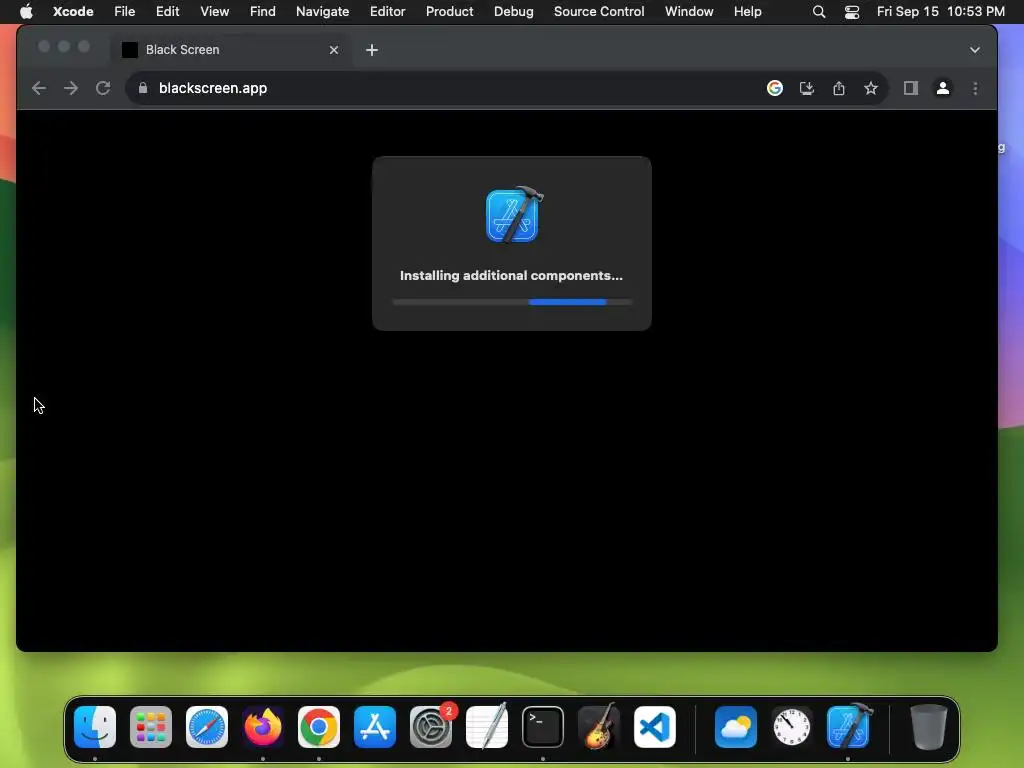Image resolution: width=1024 pixels, height=768 pixels.
Task: Open the Edit menu
Action: point(167,11)
